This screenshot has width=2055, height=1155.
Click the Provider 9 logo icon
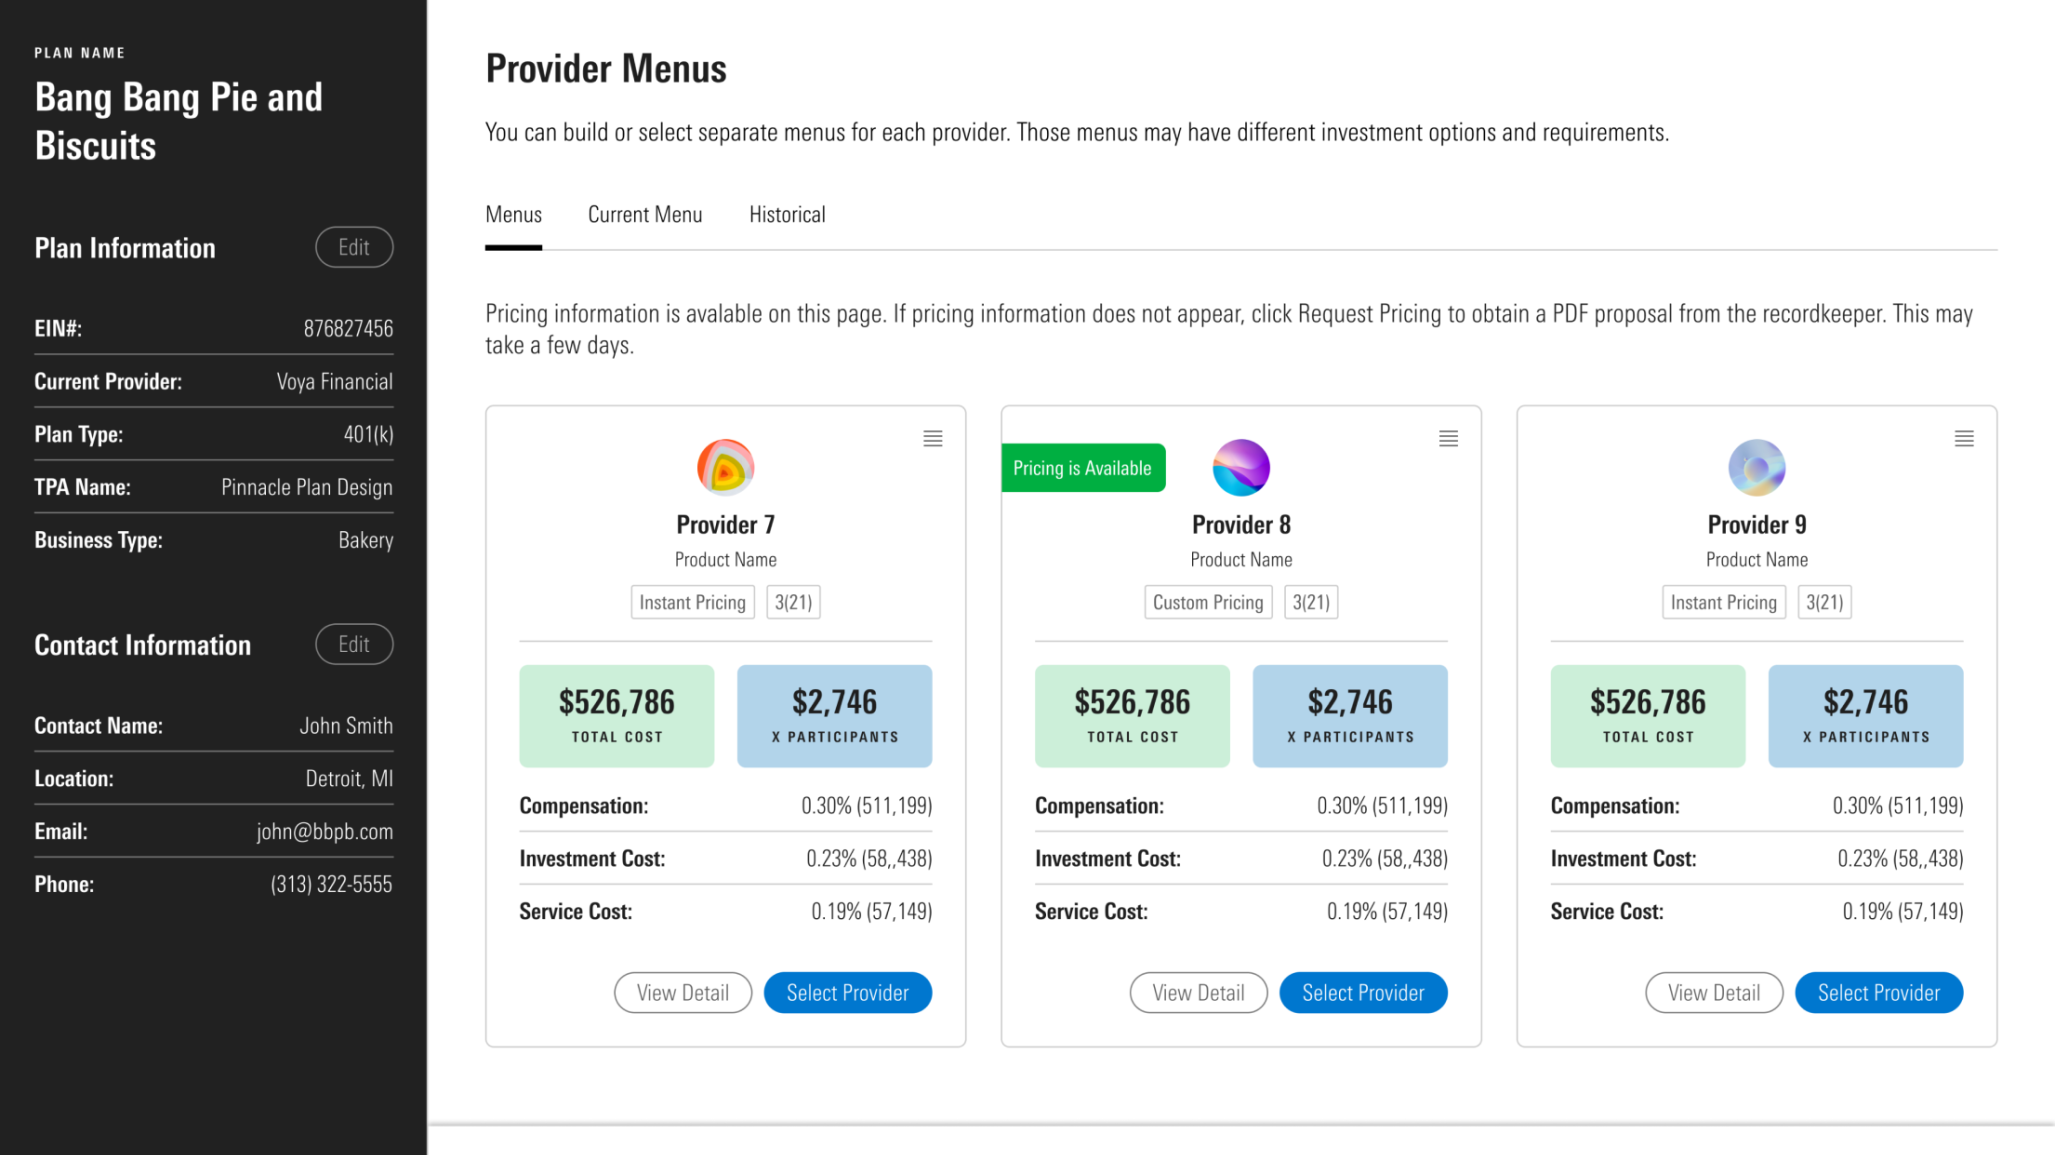(1756, 467)
